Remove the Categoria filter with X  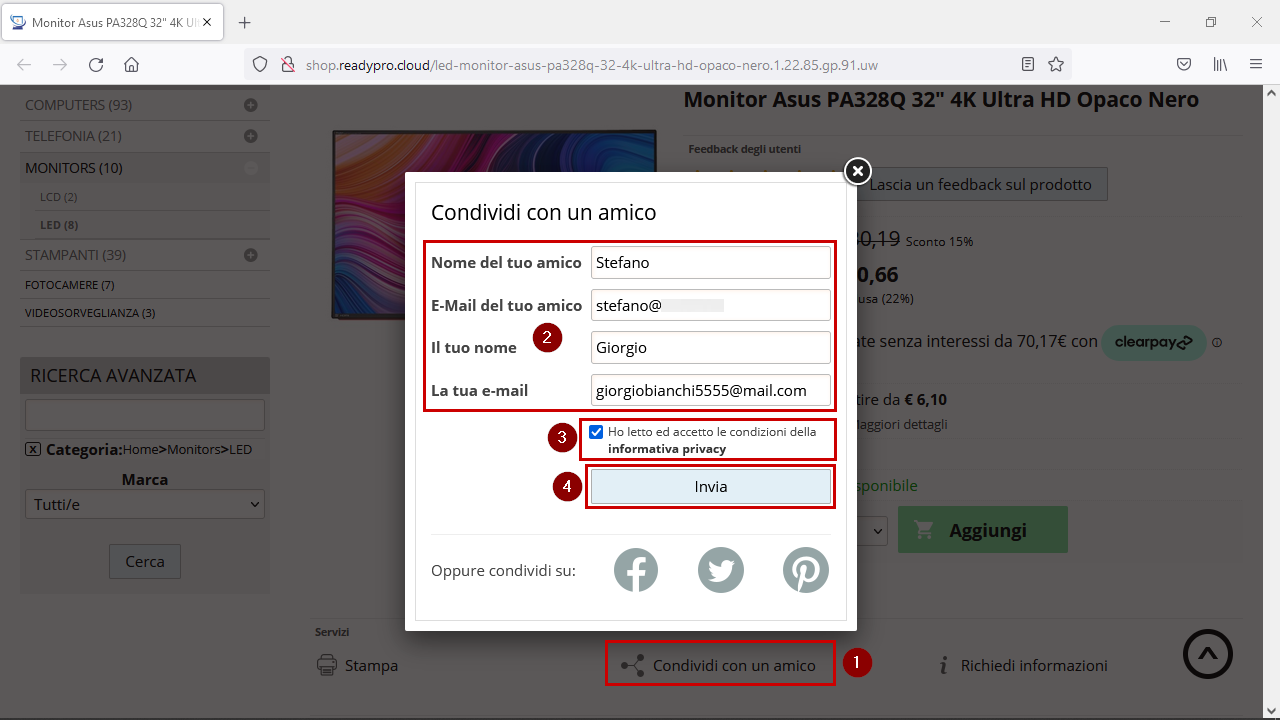click(33, 449)
